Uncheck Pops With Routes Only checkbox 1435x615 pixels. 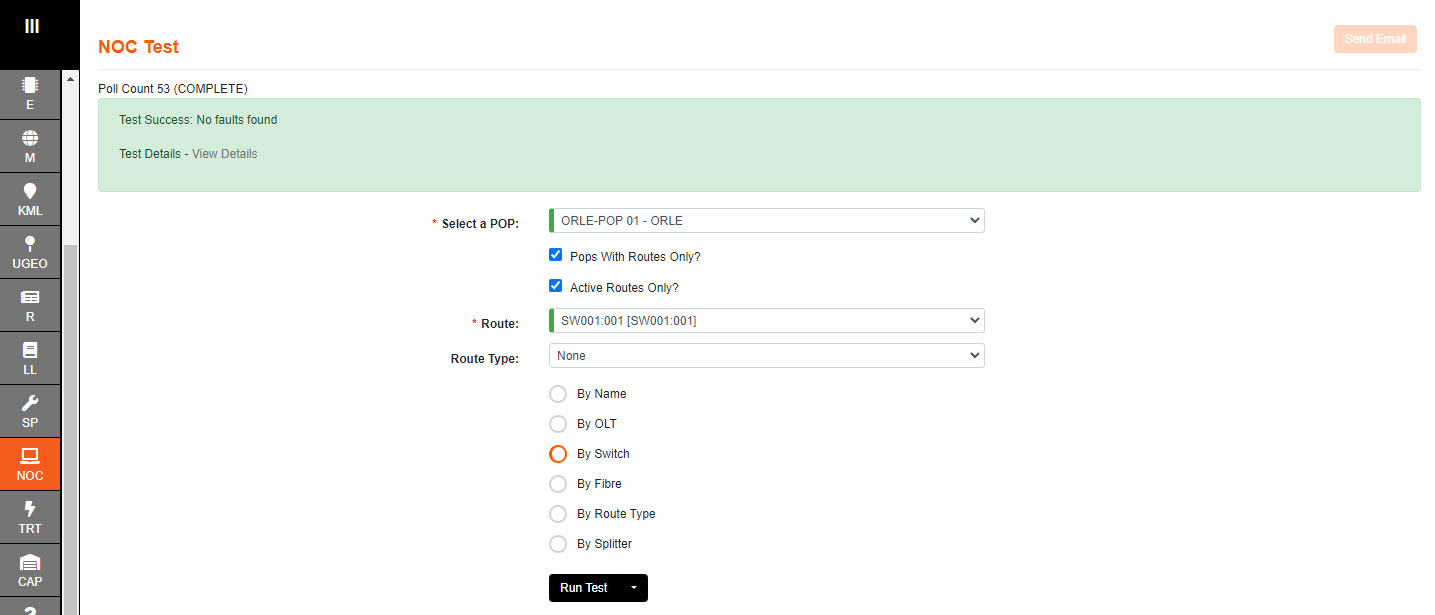556,255
